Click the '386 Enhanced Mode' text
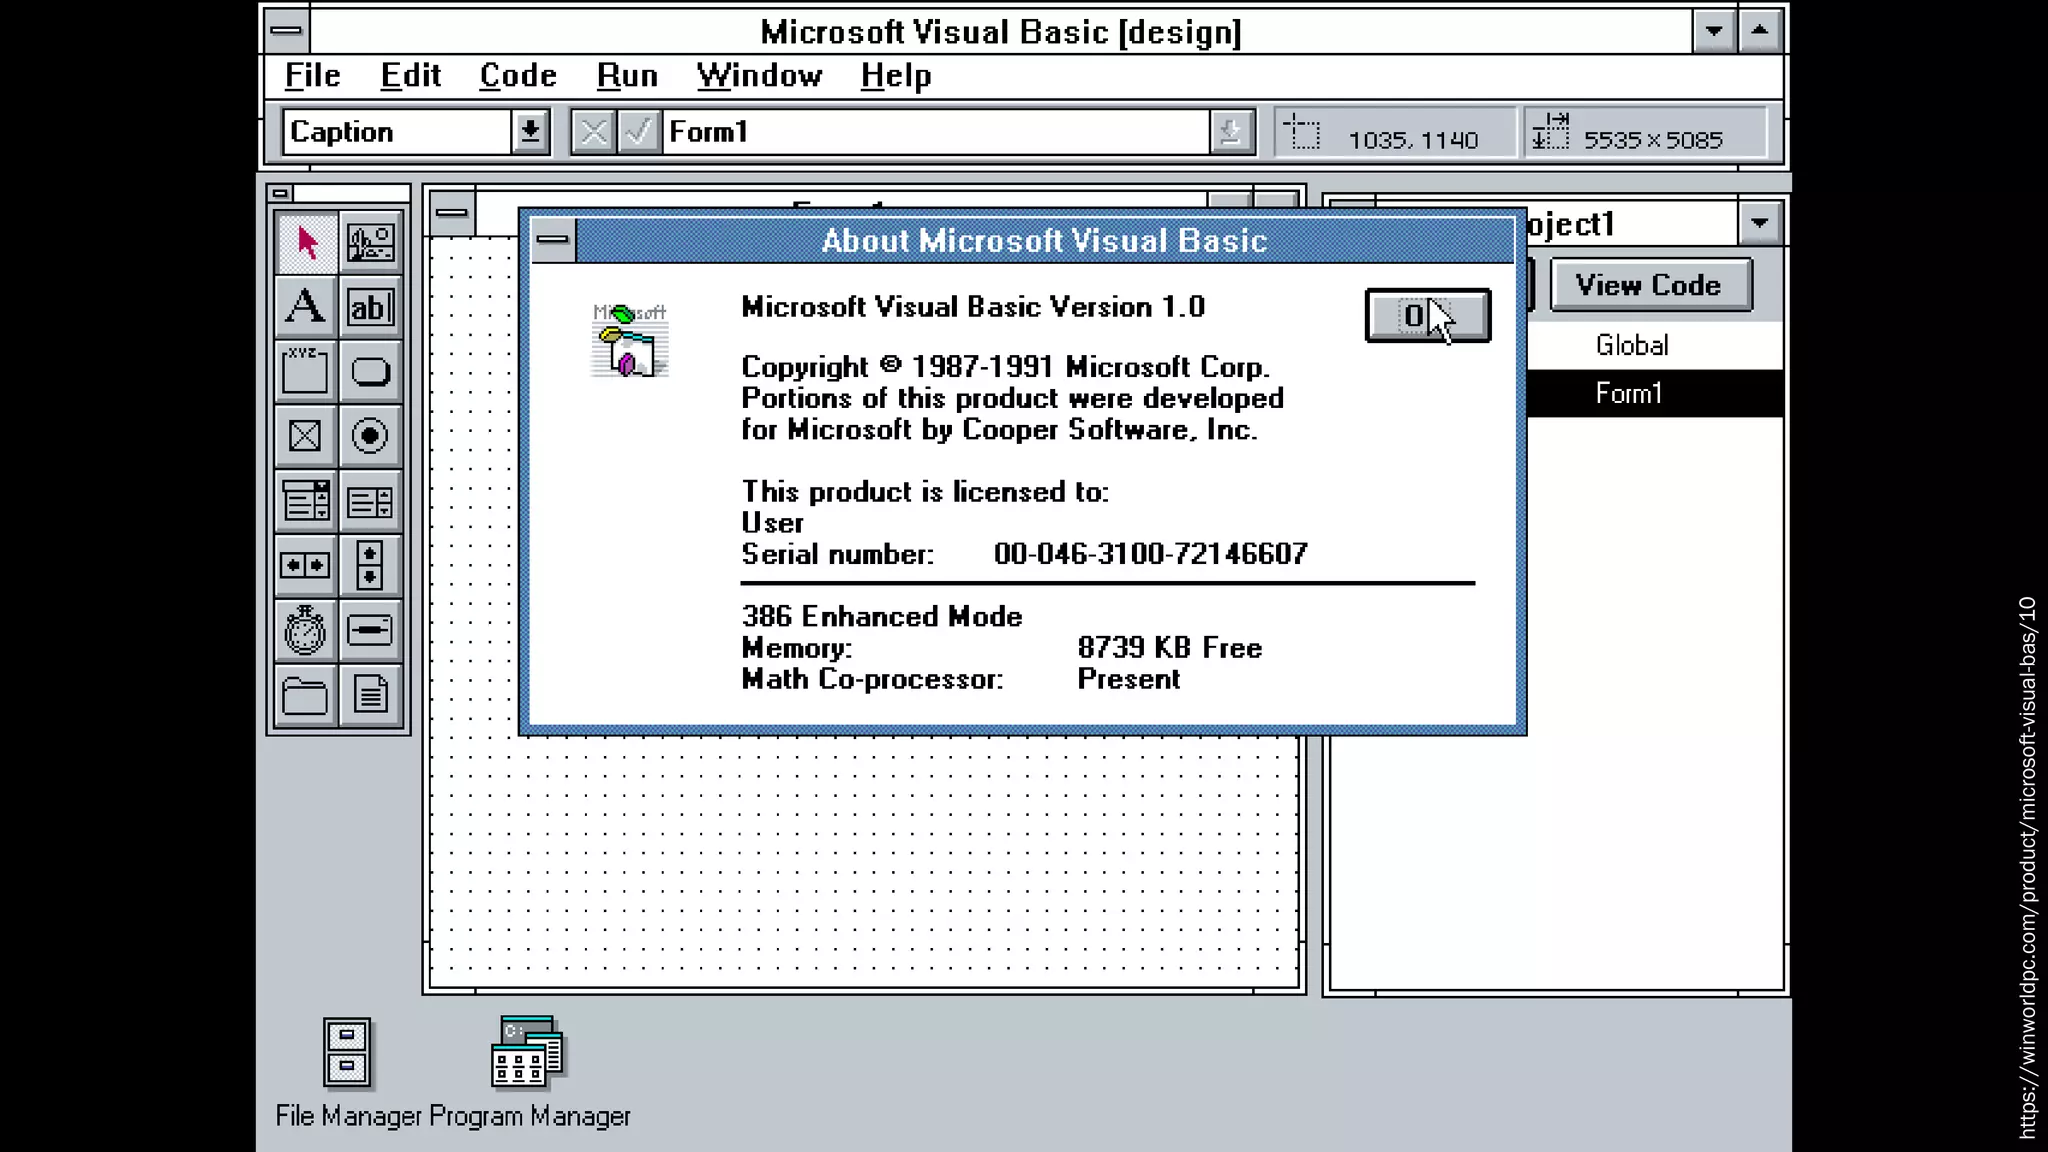 point(882,616)
